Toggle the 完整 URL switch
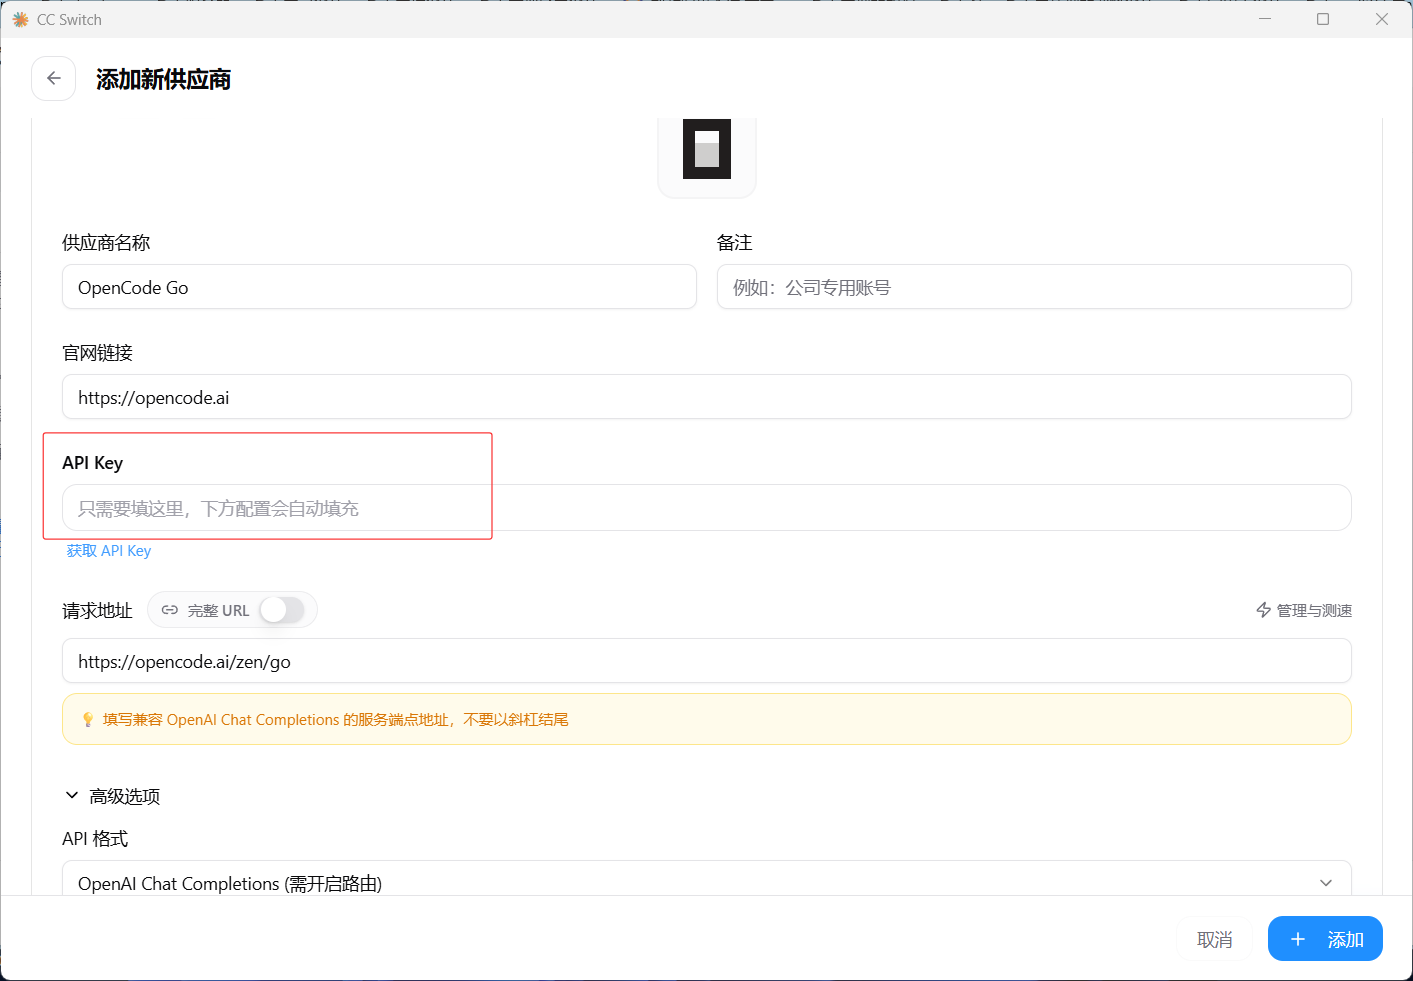 282,610
